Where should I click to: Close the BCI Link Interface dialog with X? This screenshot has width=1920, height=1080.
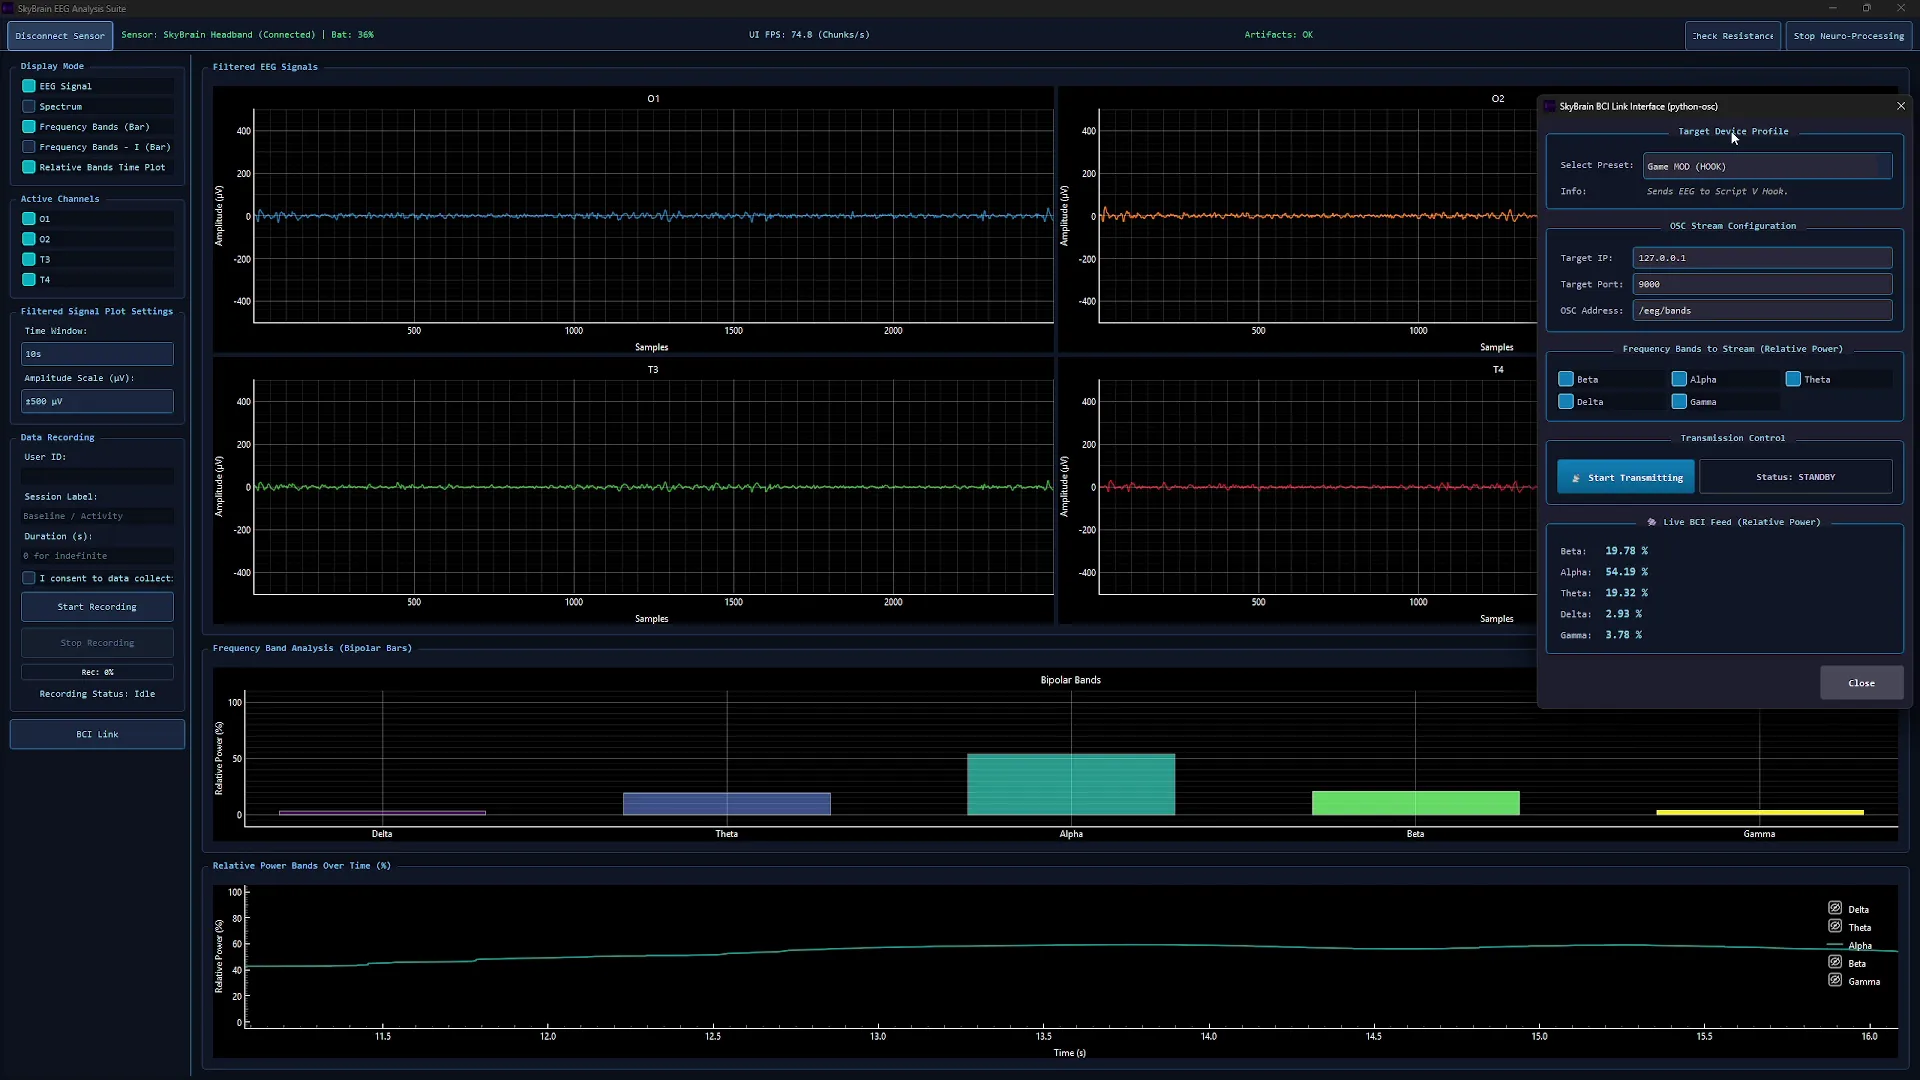coord(1901,106)
